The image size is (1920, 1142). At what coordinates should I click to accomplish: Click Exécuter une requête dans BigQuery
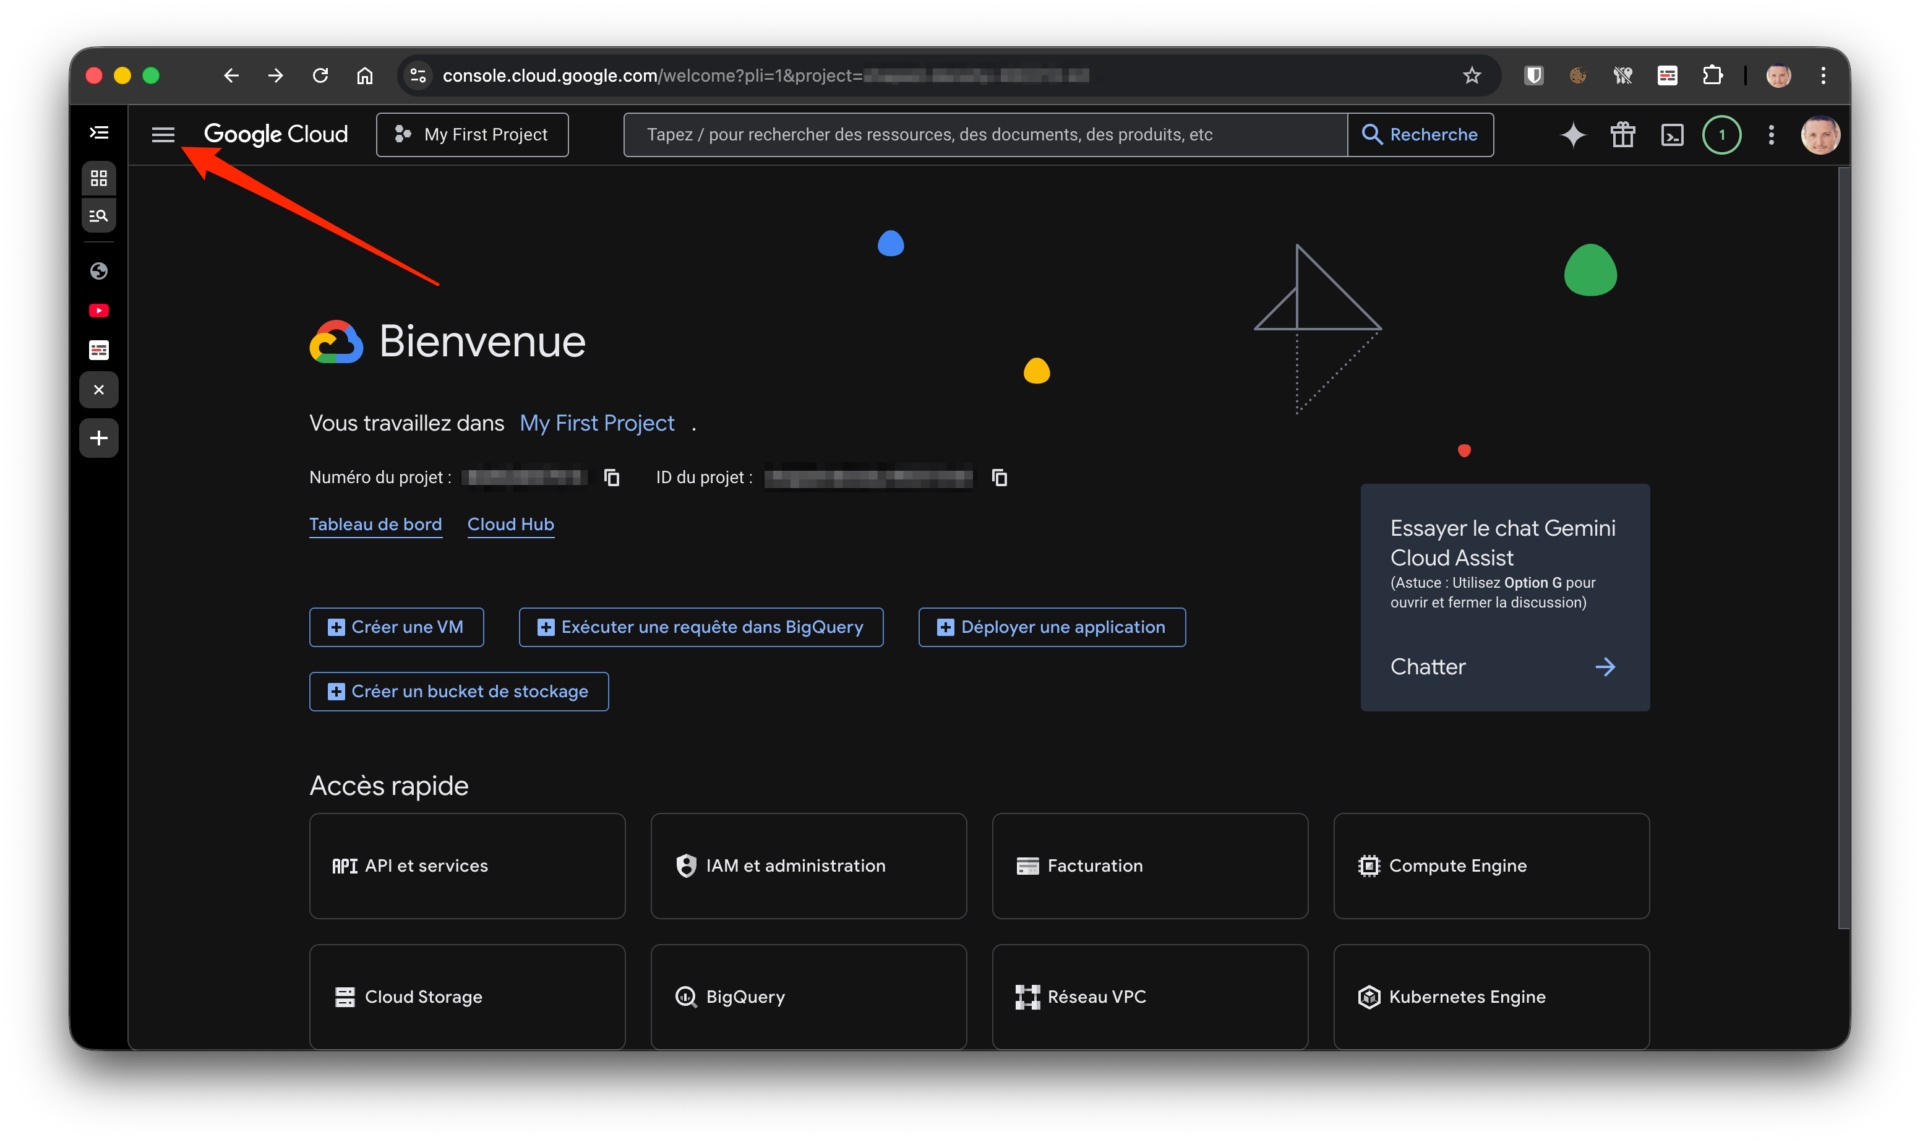coord(701,627)
